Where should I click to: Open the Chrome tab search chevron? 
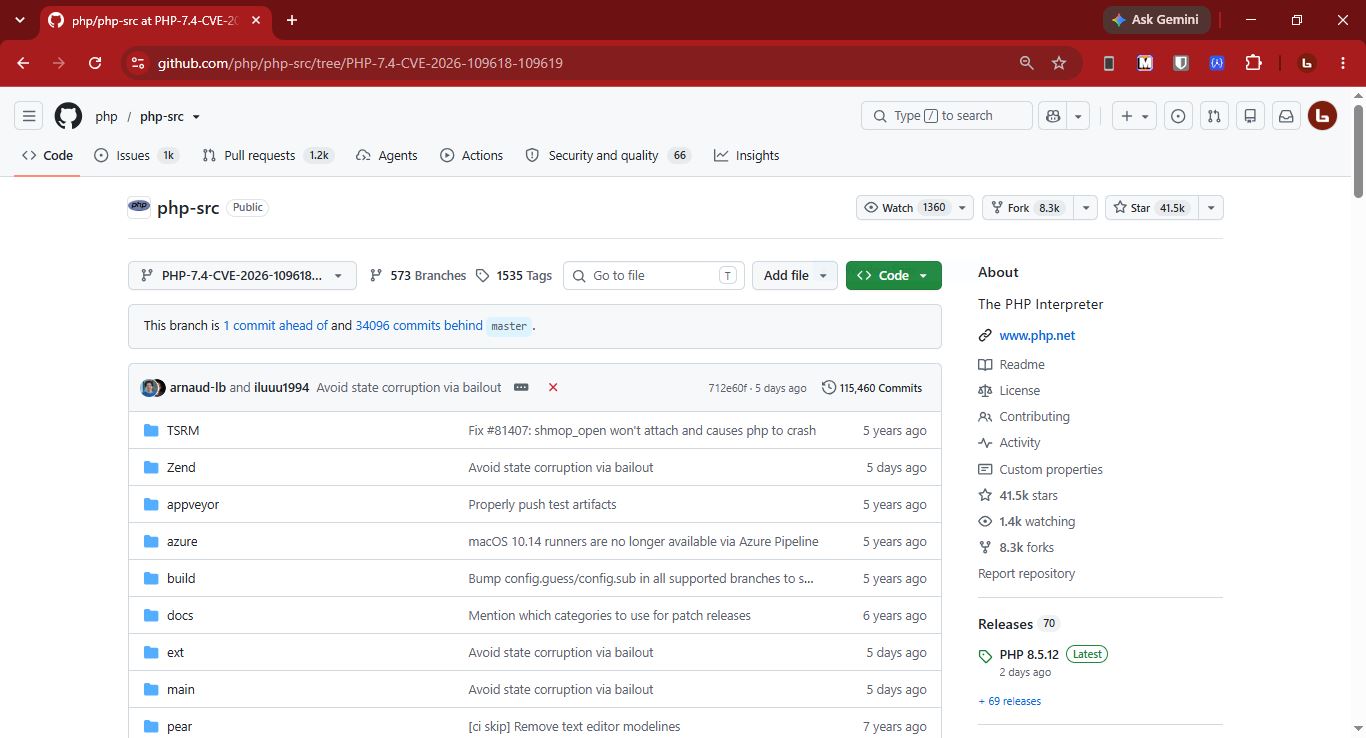point(19,20)
